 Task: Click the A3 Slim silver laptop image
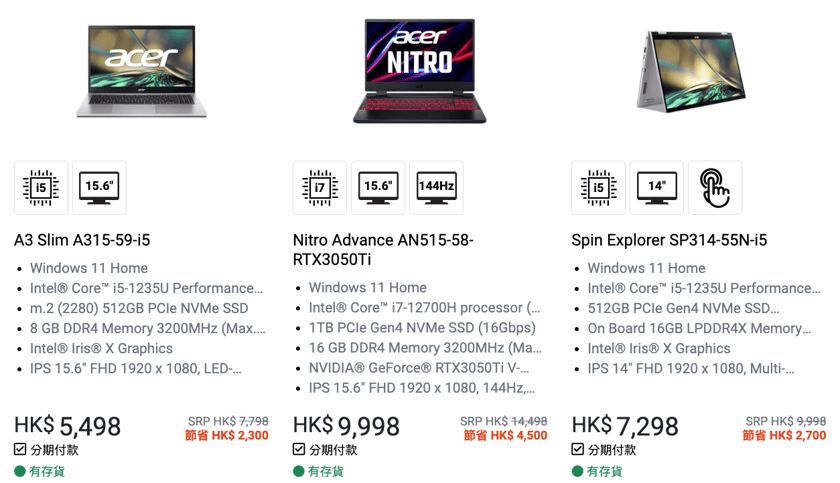click(141, 71)
